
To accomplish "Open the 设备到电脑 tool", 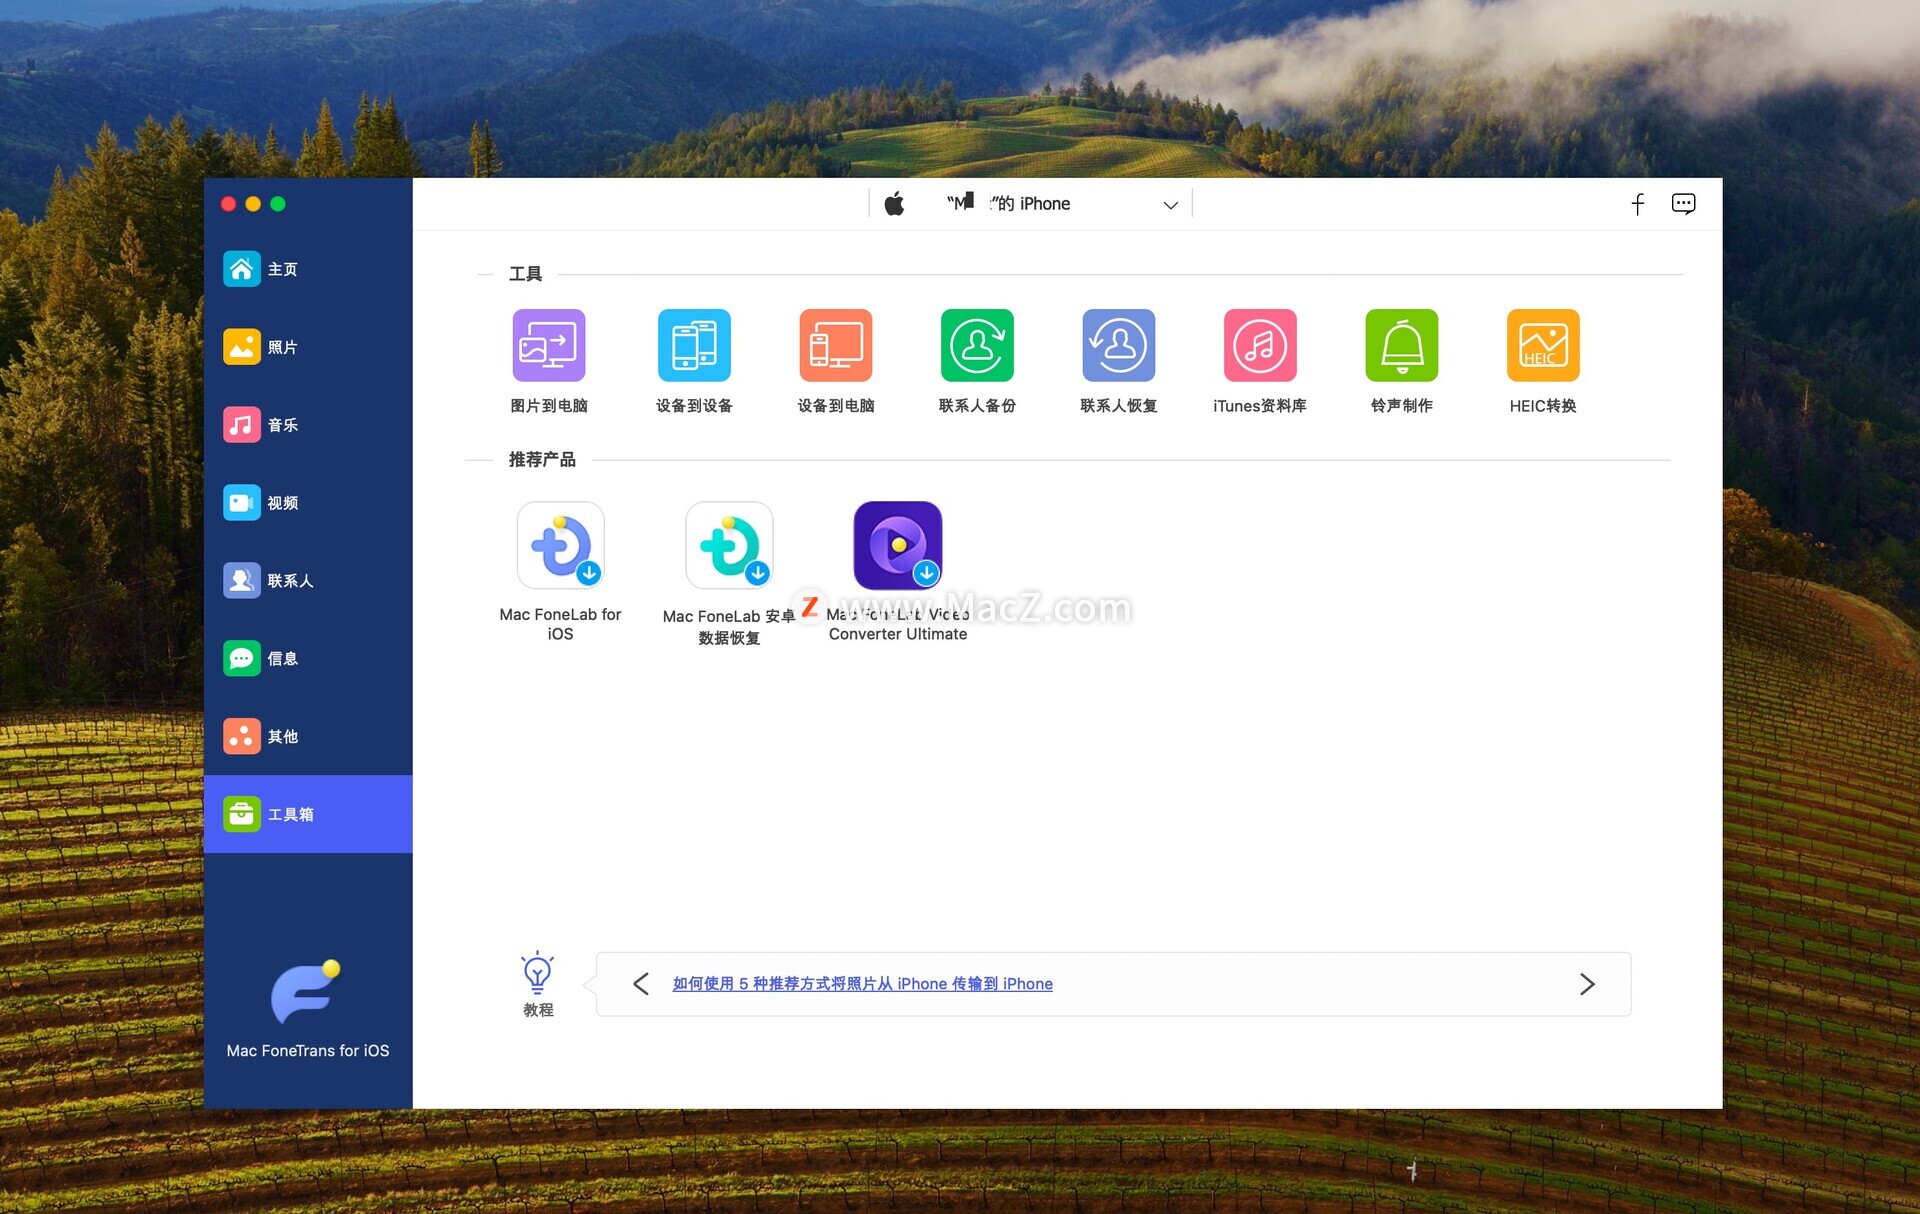I will click(836, 346).
